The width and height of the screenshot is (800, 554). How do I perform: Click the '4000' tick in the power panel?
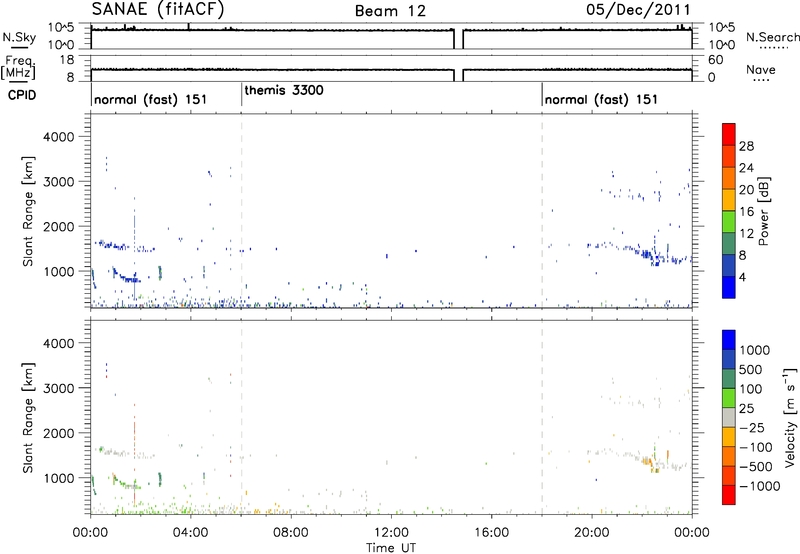coord(59,137)
